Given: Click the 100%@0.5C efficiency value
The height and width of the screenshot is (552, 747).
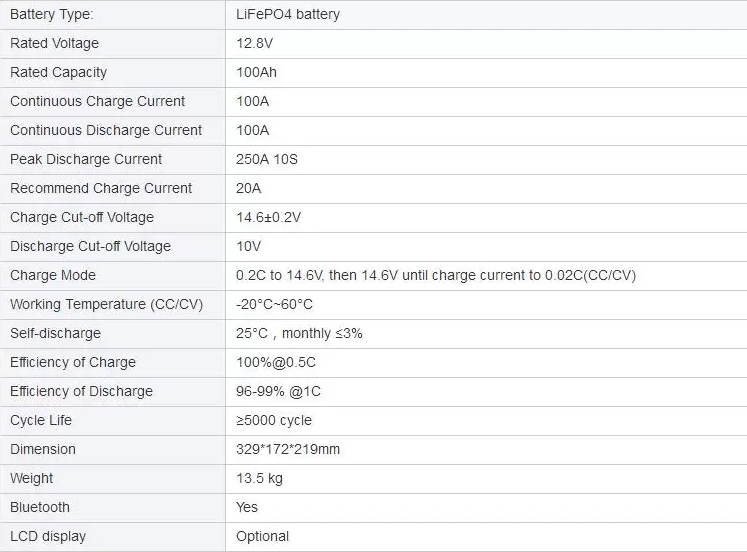Looking at the screenshot, I should [x=276, y=362].
